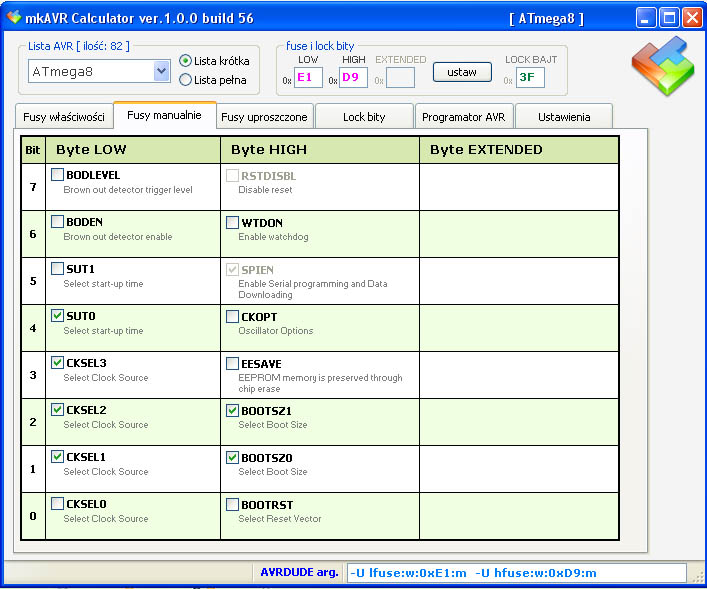Click the 'Oscillator Options' description
The height and width of the screenshot is (589, 707).
click(275, 331)
